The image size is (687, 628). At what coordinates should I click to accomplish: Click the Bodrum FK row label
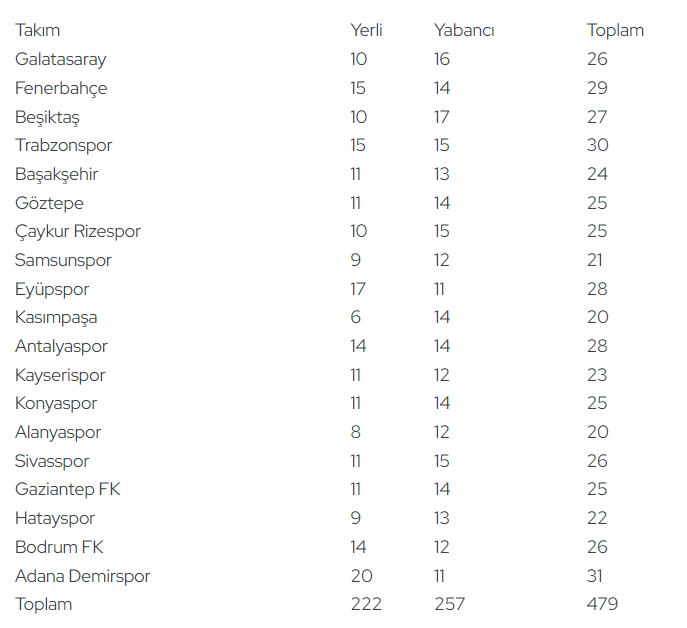[x=59, y=546]
